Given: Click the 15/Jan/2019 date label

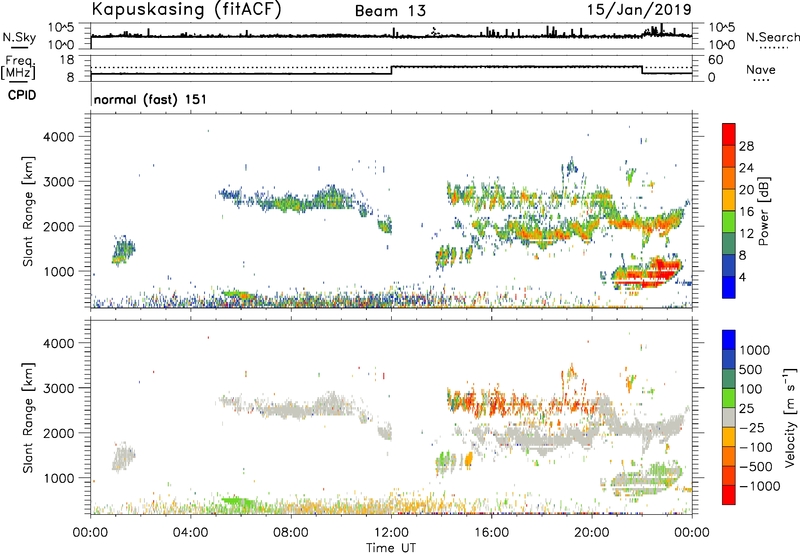Looking at the screenshot, I should pos(639,9).
